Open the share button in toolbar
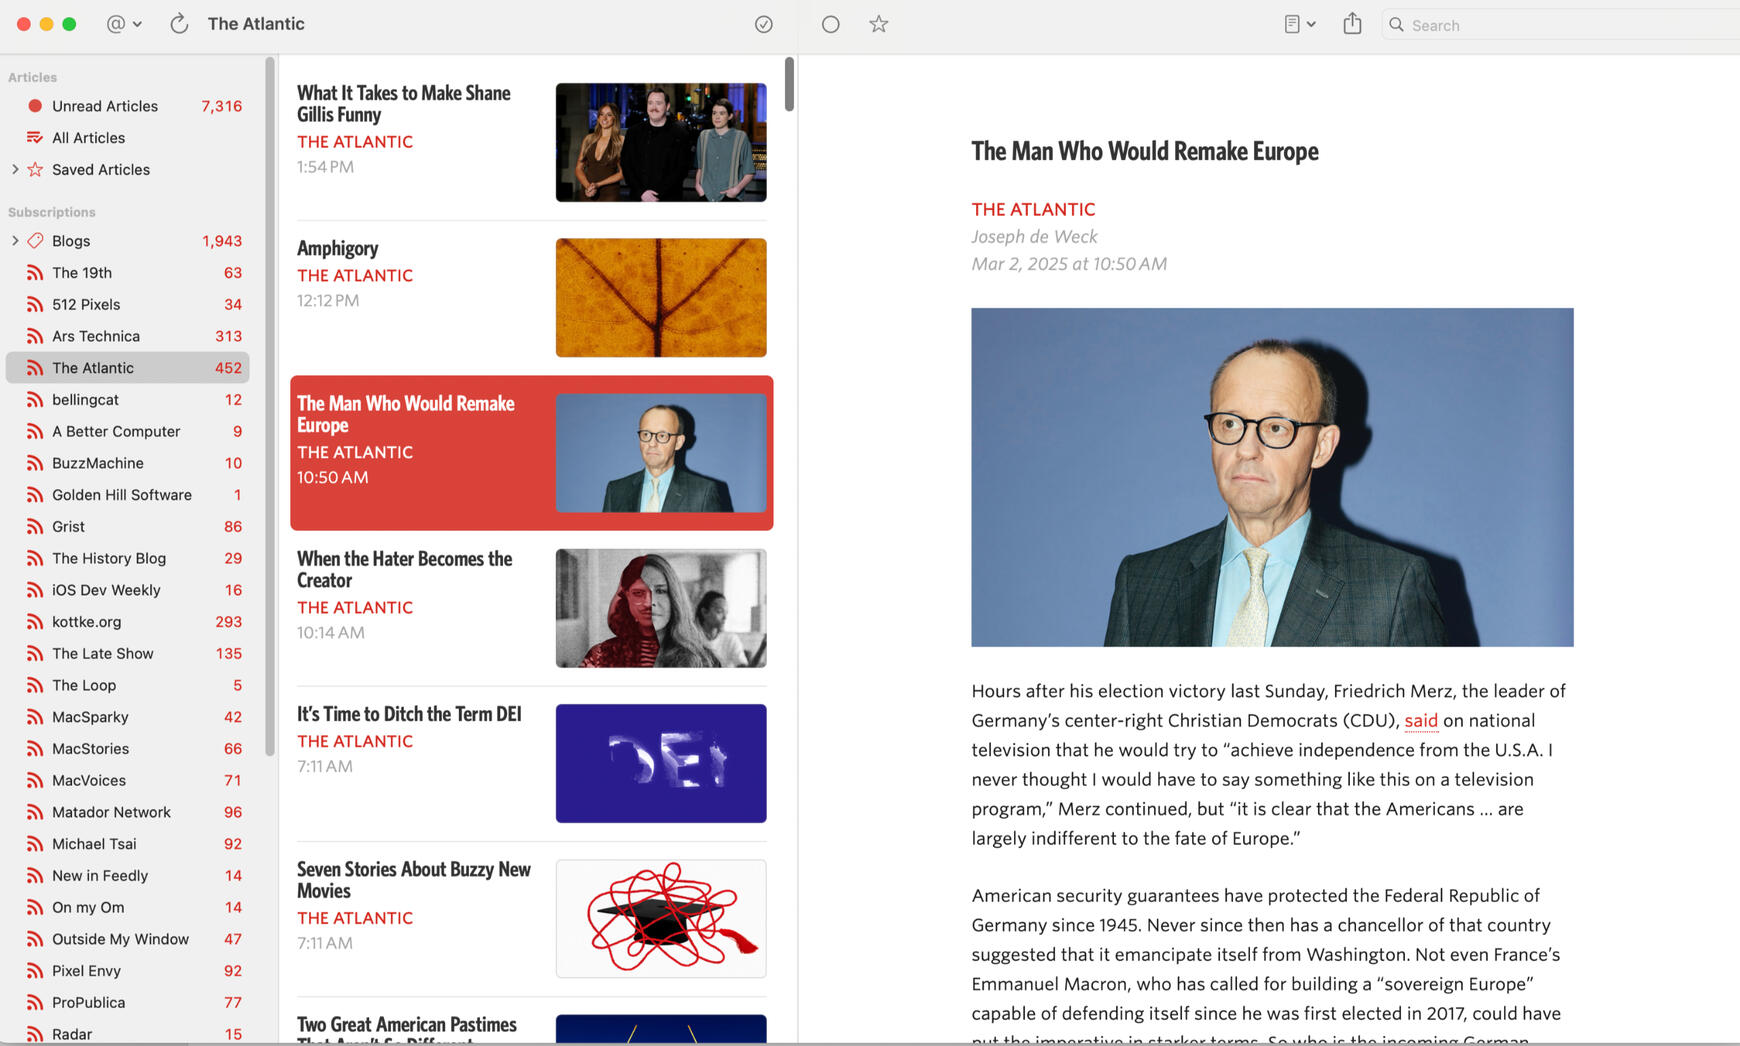 pos(1352,24)
